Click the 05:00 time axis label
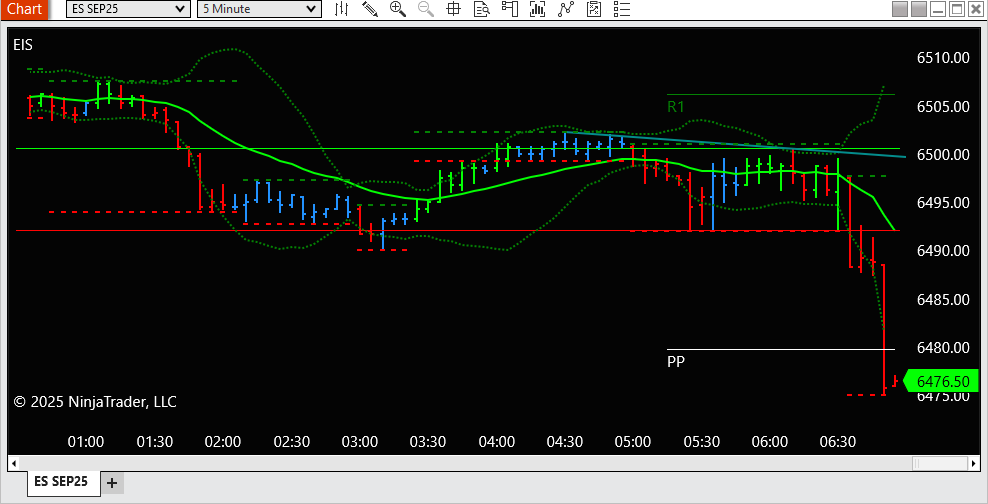 point(633,442)
